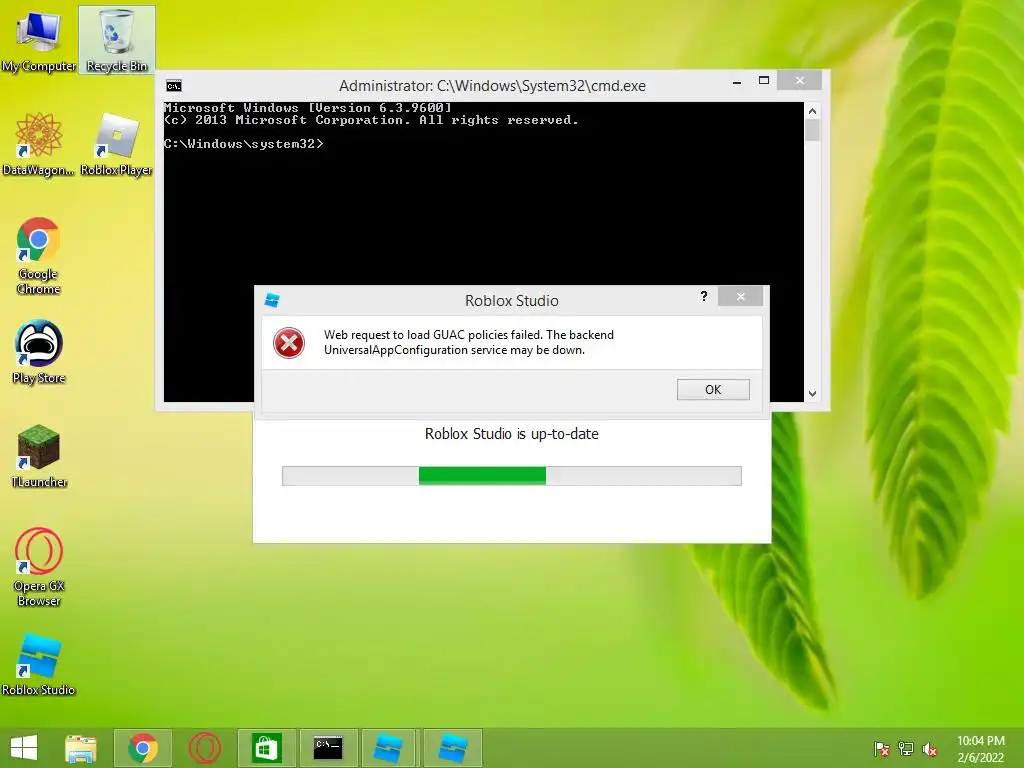Close the Administrator cmd.exe window

(x=800, y=81)
